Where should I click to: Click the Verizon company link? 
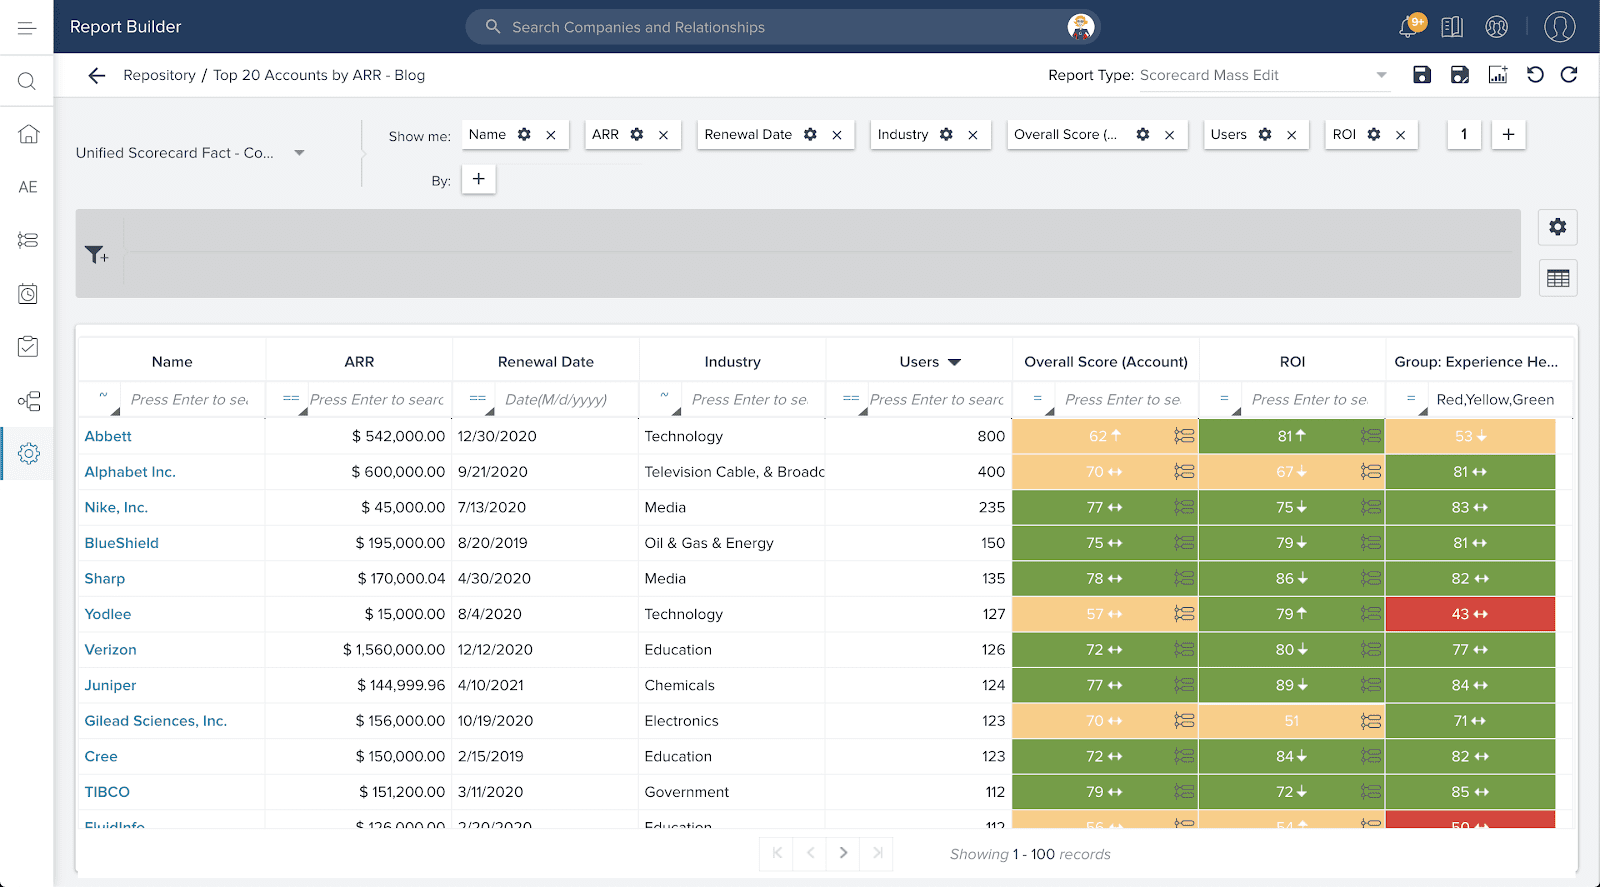110,650
